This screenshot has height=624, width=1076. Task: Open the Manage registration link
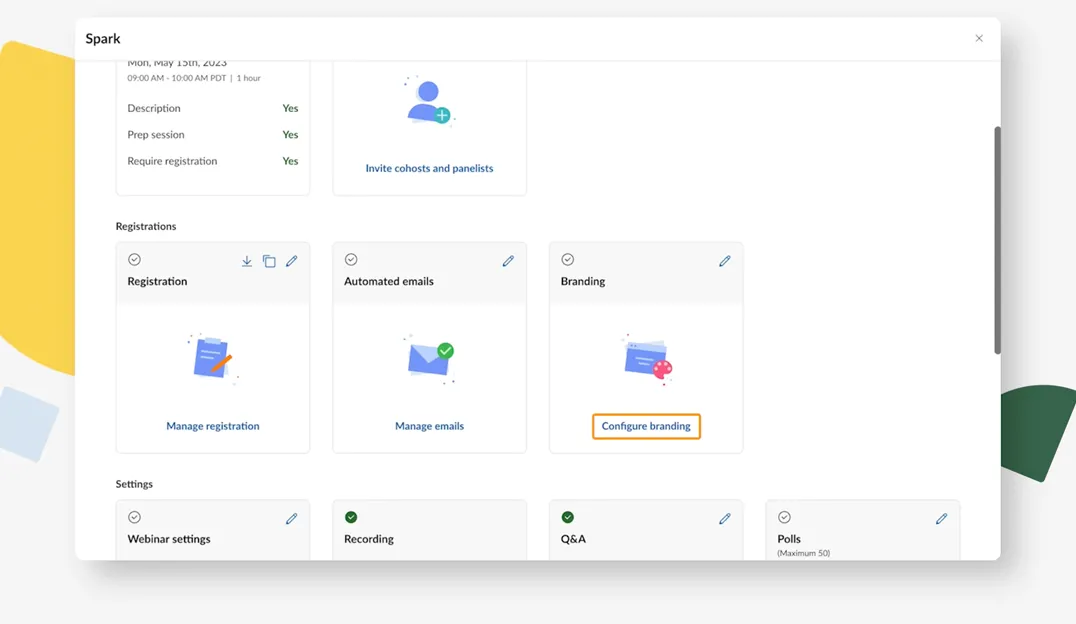213,426
